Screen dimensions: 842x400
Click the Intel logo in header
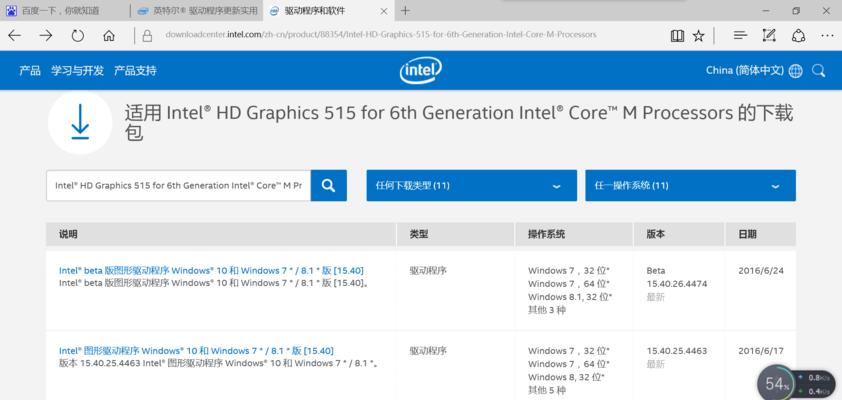(x=421, y=70)
